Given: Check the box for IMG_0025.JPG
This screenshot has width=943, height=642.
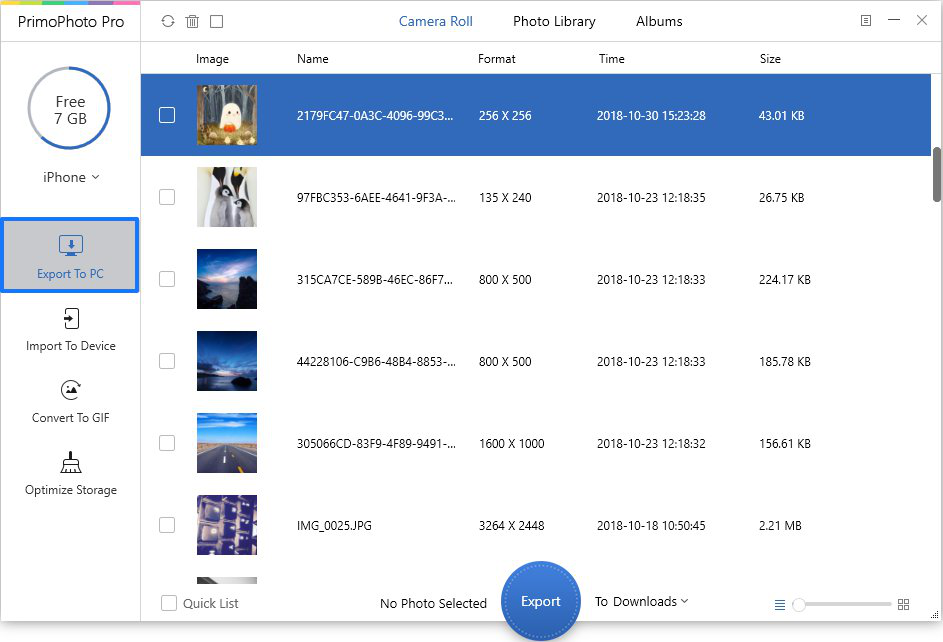Looking at the screenshot, I should tap(167, 525).
